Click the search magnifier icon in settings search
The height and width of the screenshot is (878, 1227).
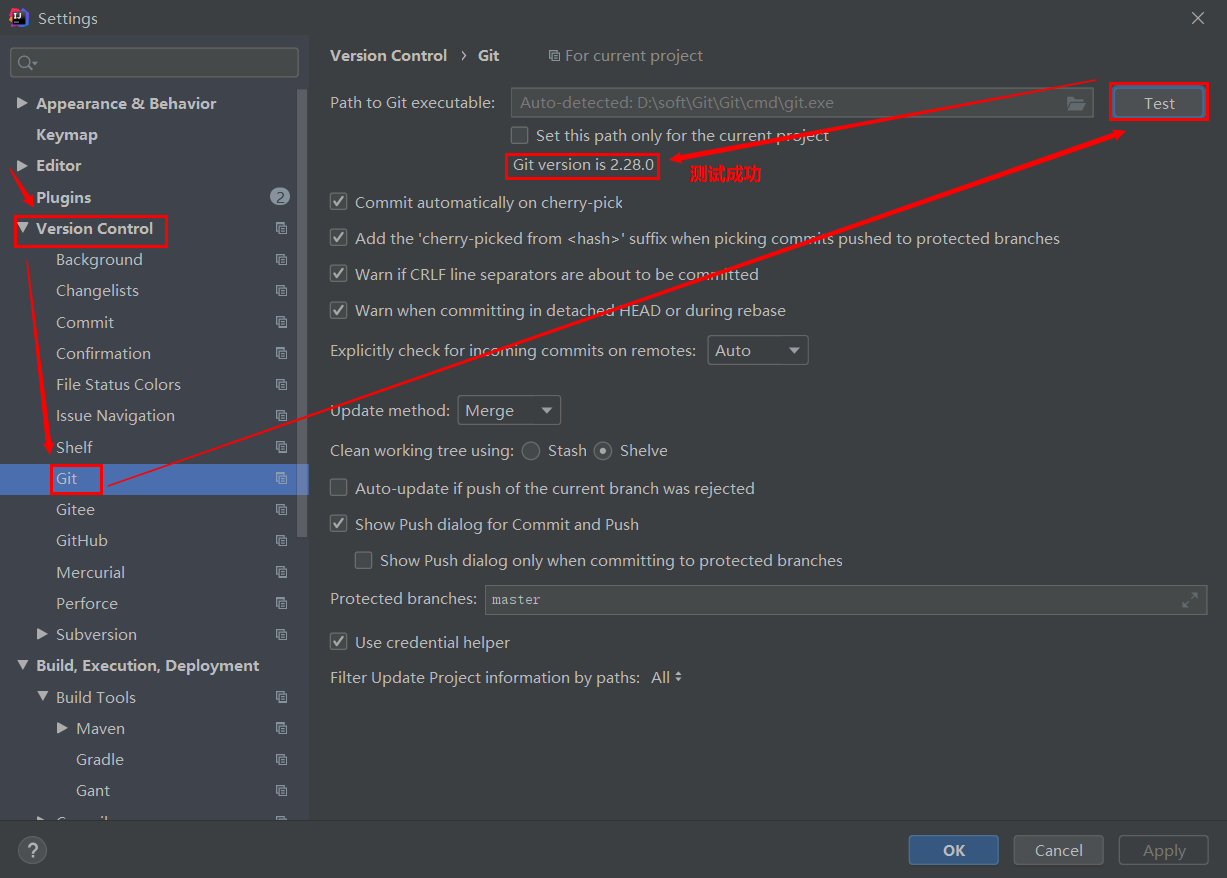[25, 63]
